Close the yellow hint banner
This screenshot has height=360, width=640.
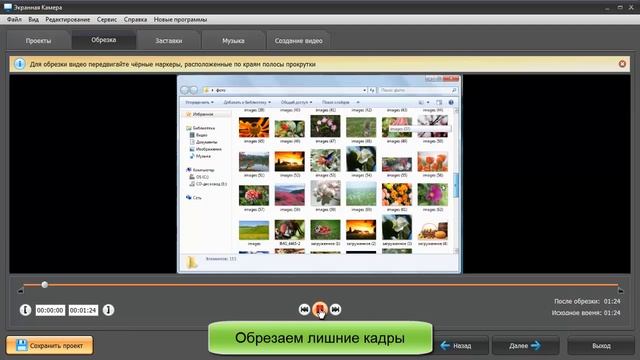tap(622, 64)
